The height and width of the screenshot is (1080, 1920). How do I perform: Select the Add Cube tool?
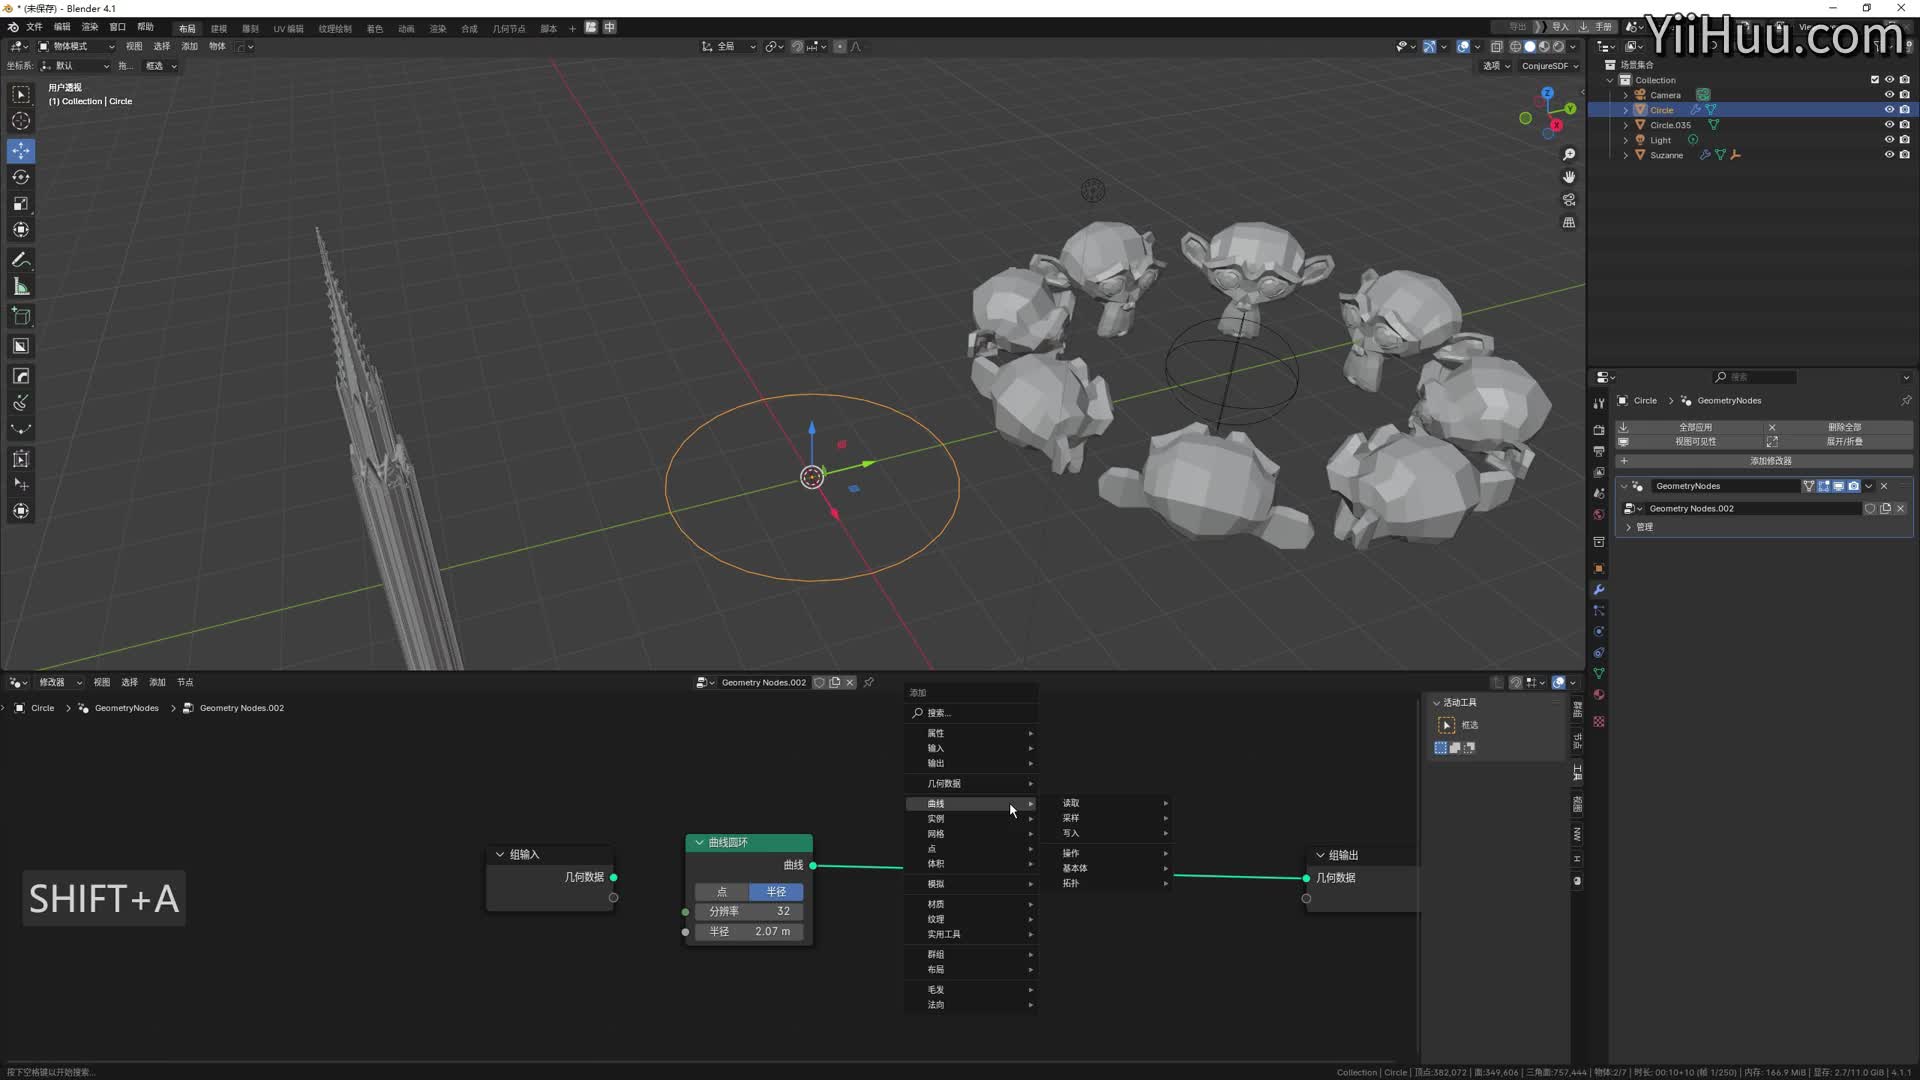(21, 317)
